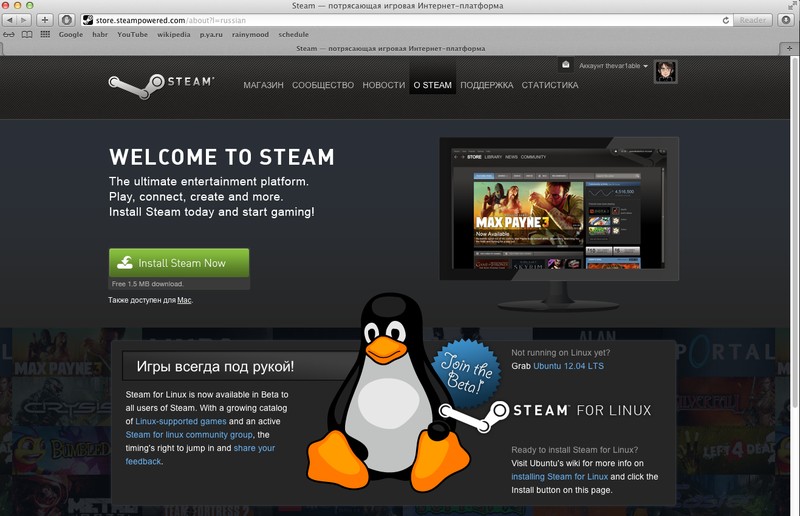Click the share your feedback link
This screenshot has width=800, height=516.
click(x=200, y=455)
